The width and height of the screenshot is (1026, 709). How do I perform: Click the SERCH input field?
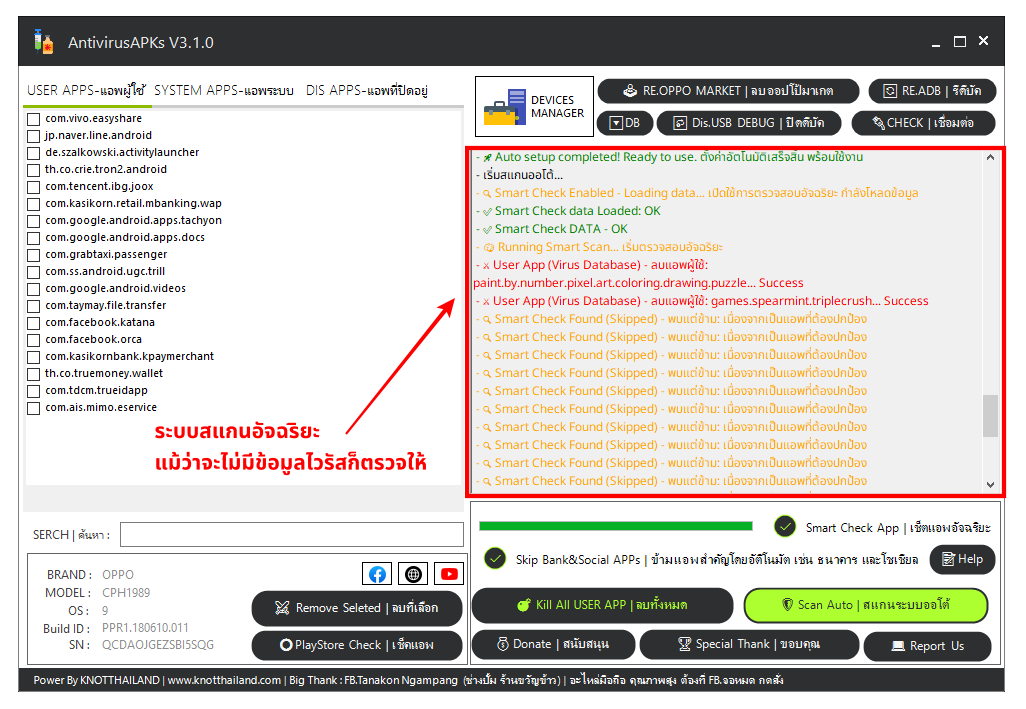point(292,534)
